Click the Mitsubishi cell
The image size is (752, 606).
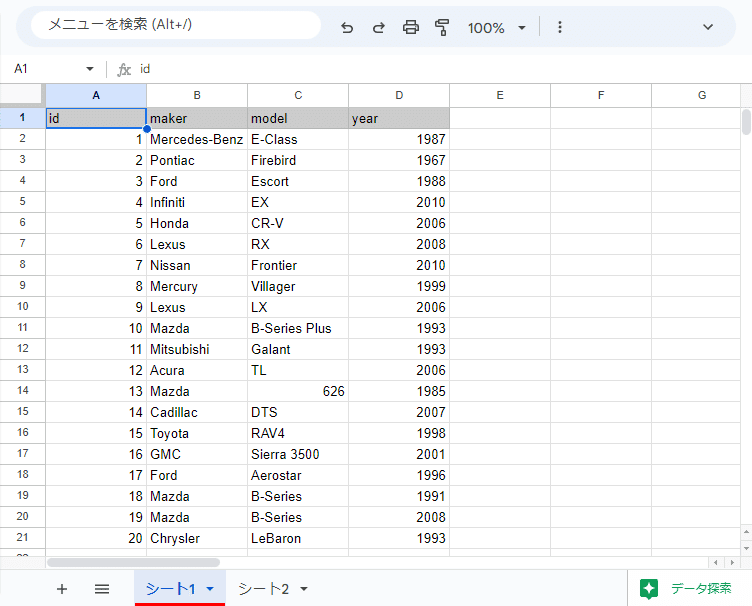[x=197, y=350]
